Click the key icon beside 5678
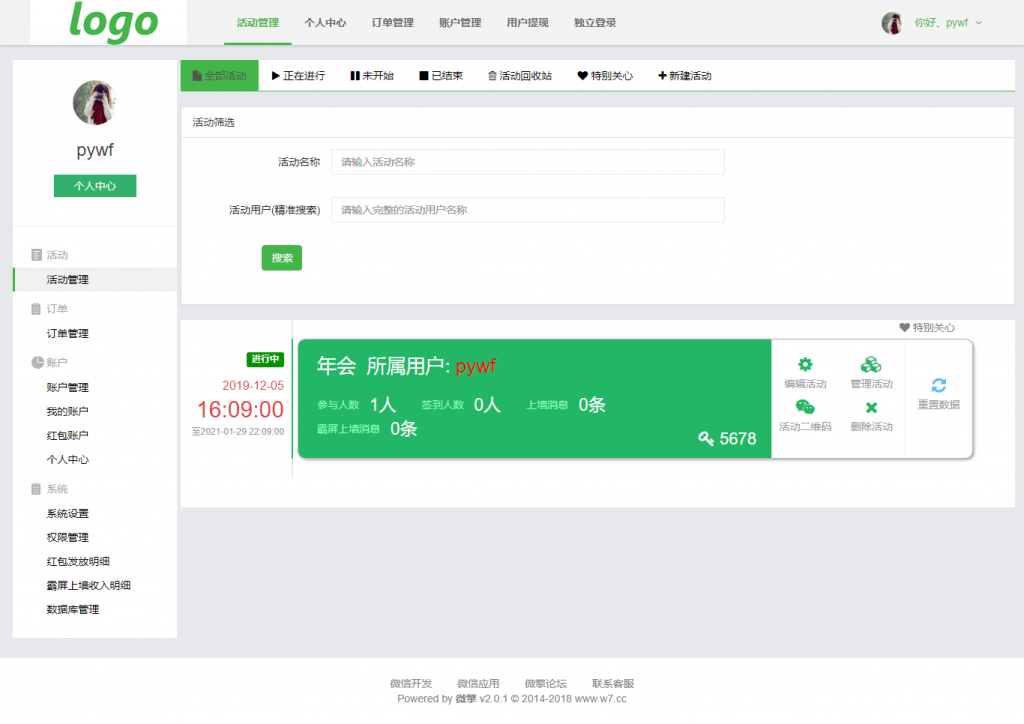Viewport: 1024px width, 724px height. coord(706,439)
